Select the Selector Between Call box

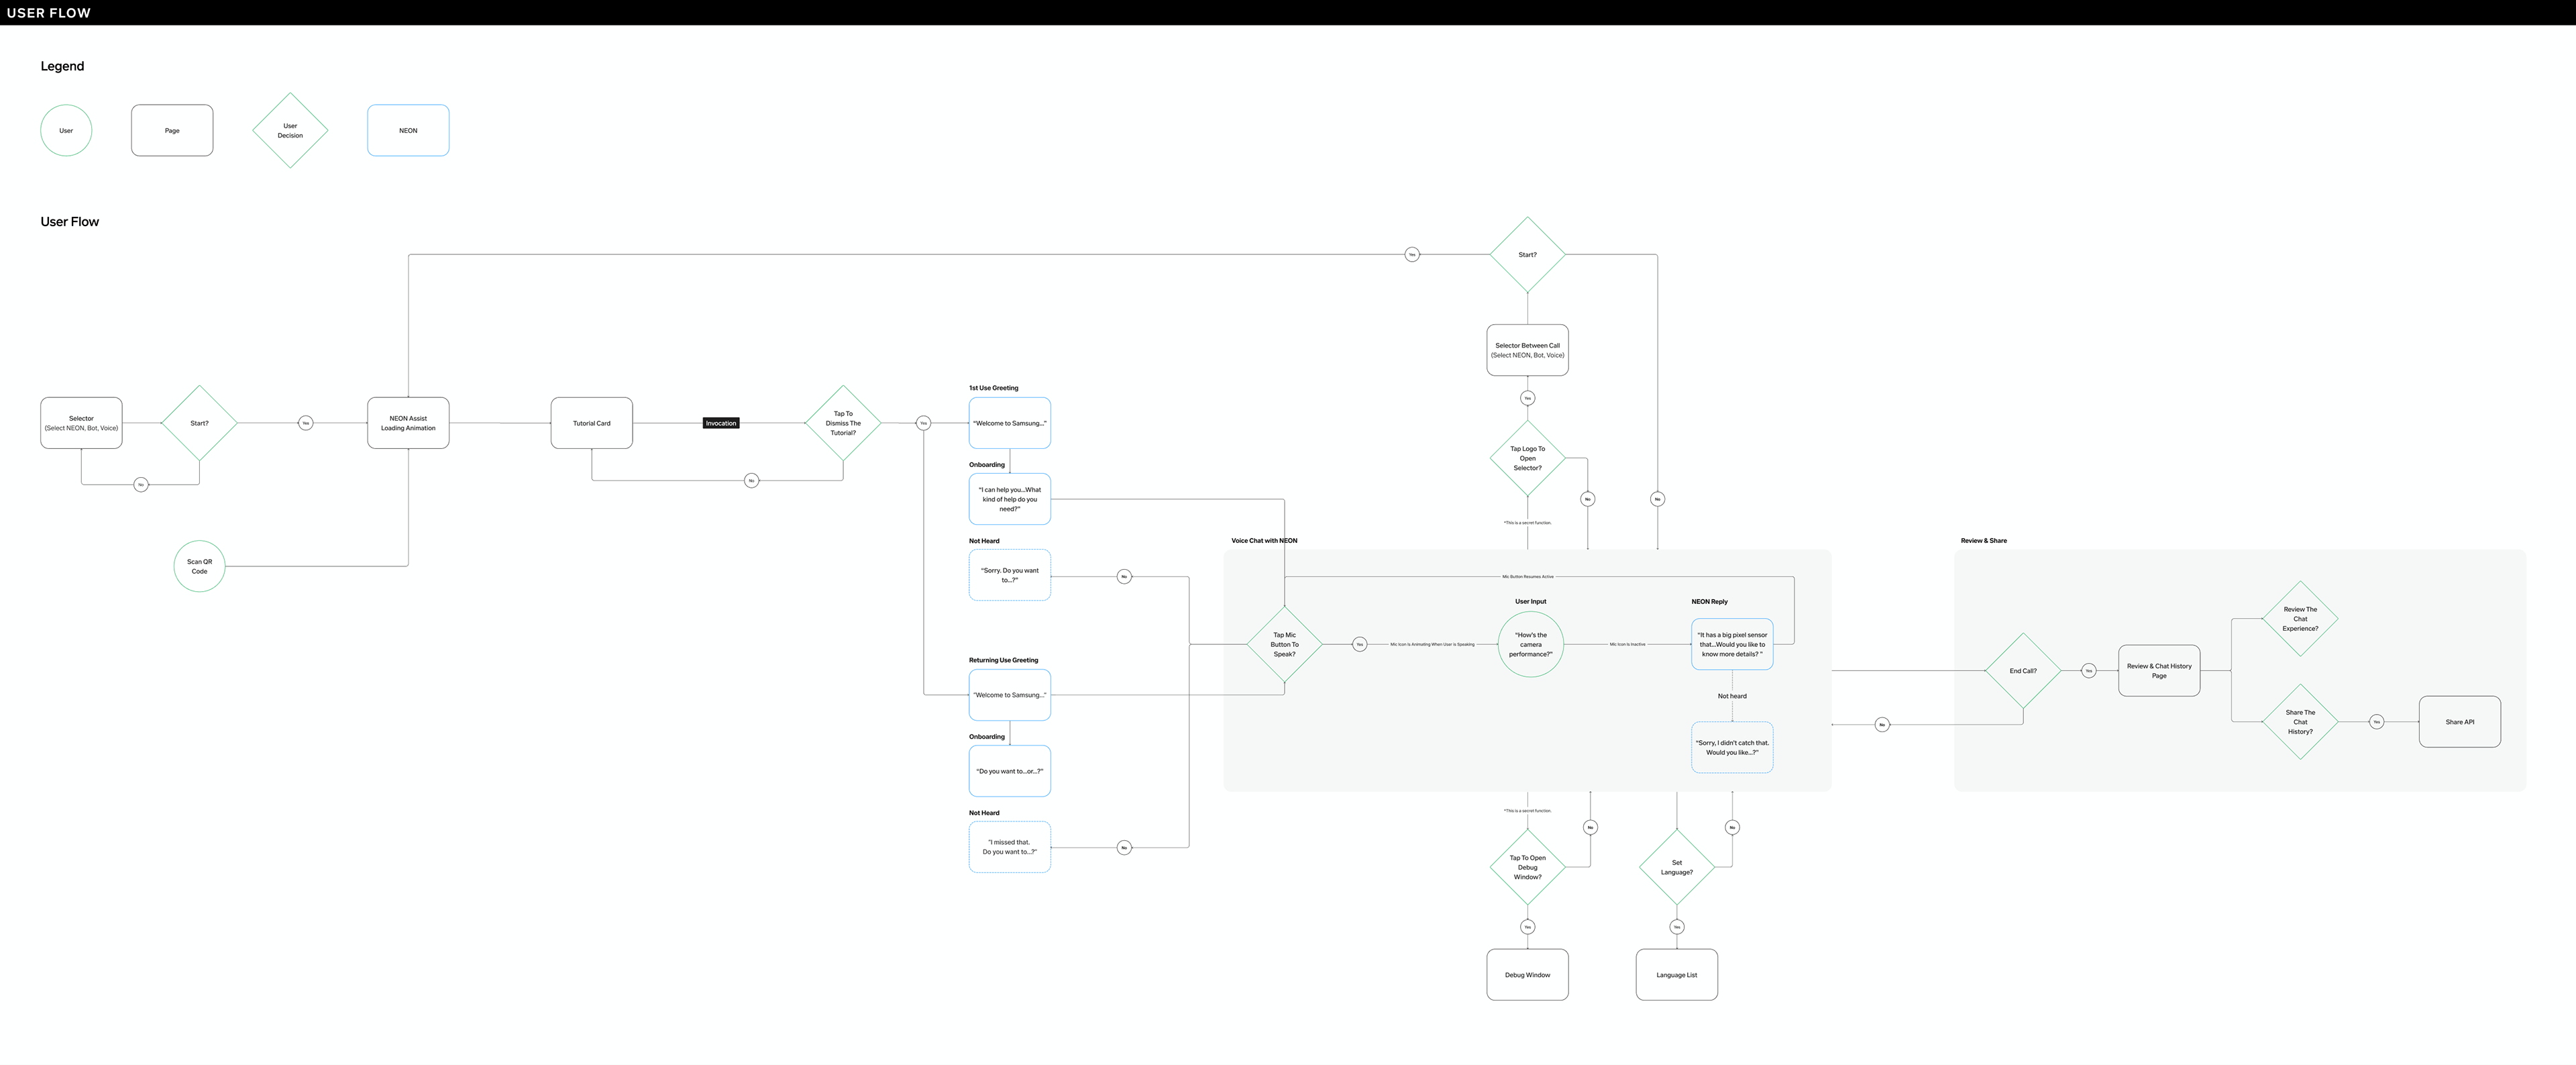pyautogui.click(x=1527, y=350)
